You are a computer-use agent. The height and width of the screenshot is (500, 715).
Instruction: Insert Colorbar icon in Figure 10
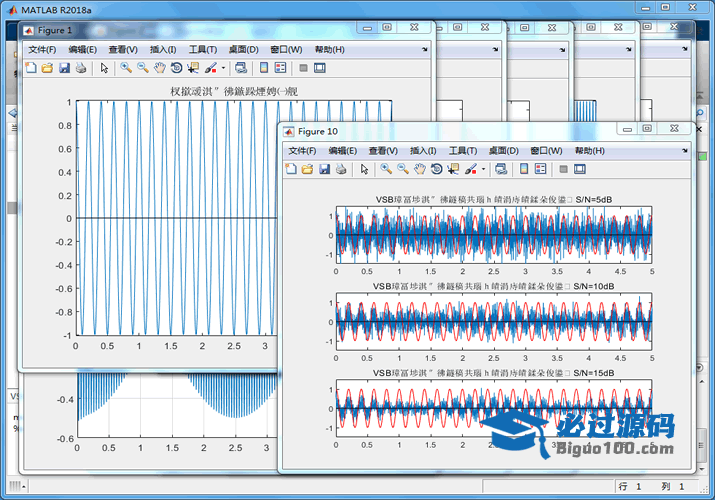click(x=523, y=169)
